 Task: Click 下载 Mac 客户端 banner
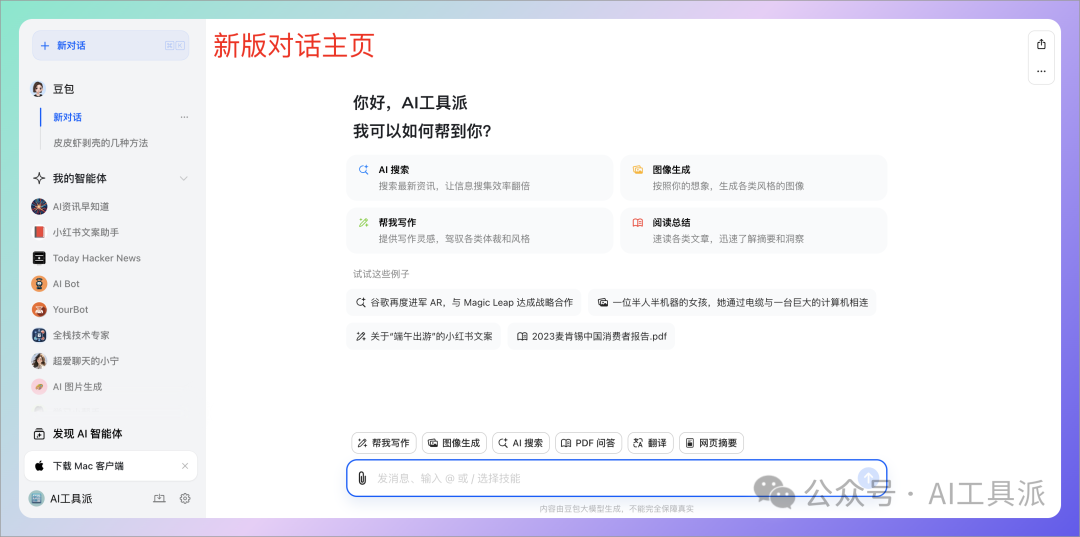tap(110, 466)
